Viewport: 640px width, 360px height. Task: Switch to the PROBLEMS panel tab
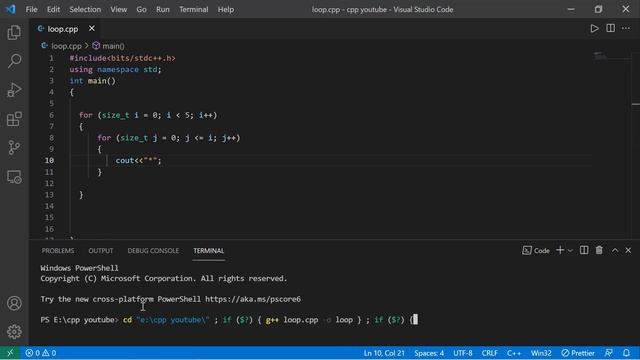(58, 251)
